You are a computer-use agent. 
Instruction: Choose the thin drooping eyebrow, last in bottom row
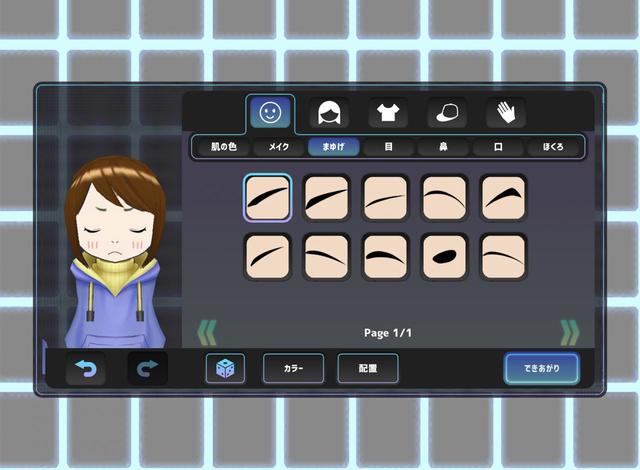tap(503, 257)
